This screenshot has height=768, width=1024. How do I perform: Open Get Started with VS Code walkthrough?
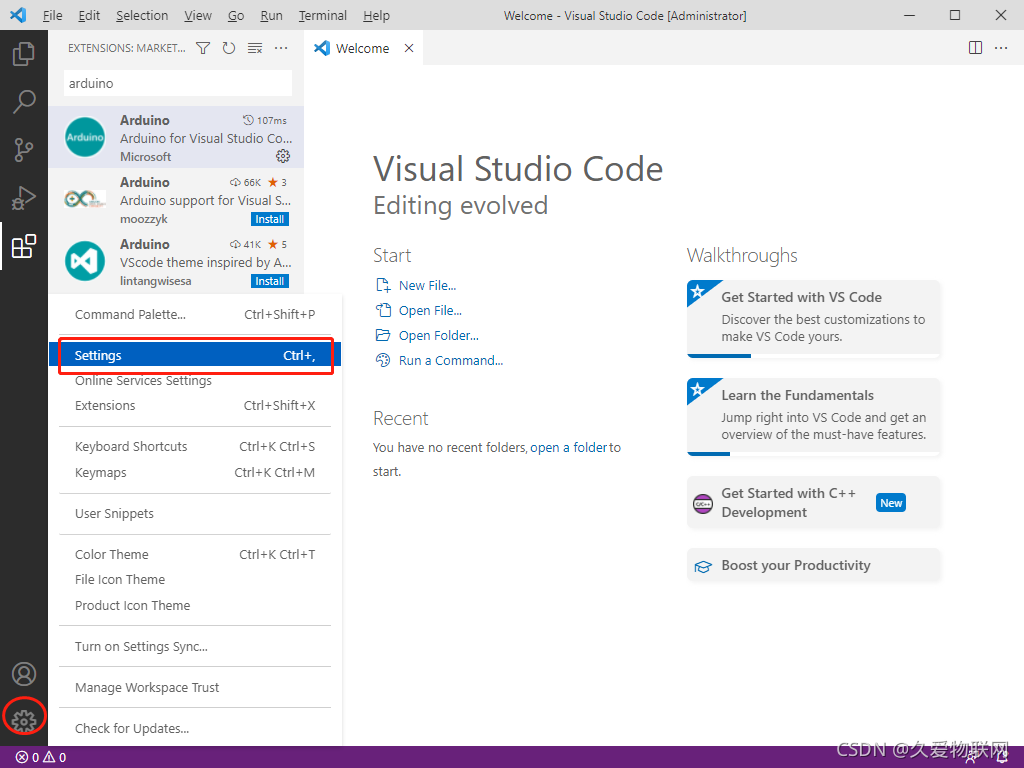[813, 319]
